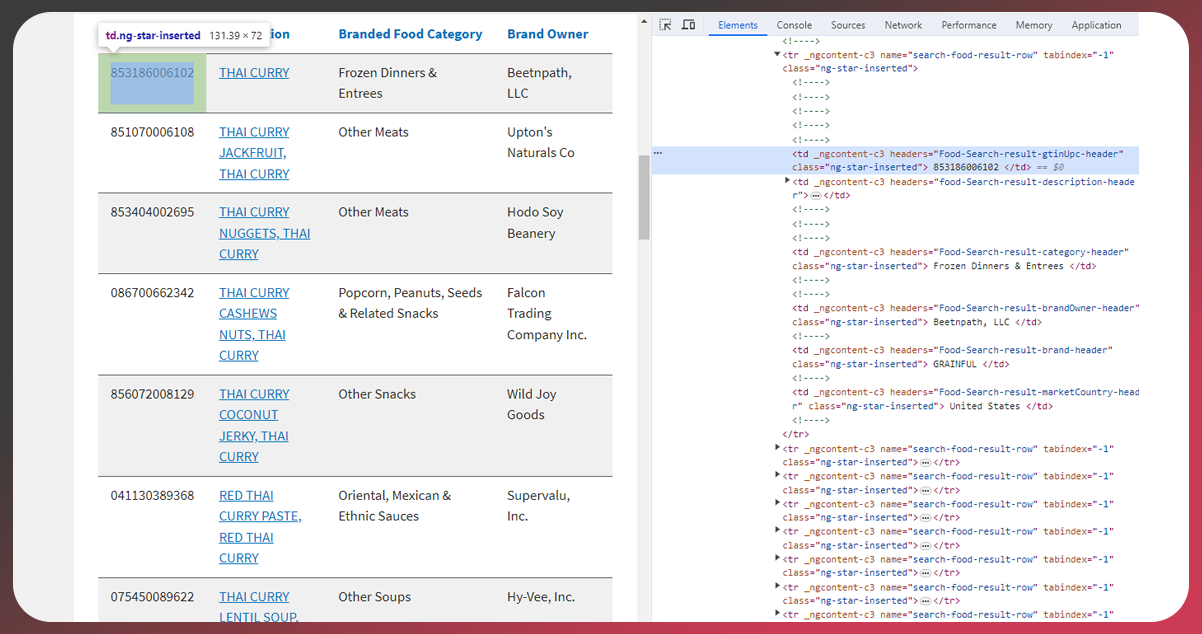Select the Performance tab
The image size is (1202, 634).
click(x=968, y=25)
